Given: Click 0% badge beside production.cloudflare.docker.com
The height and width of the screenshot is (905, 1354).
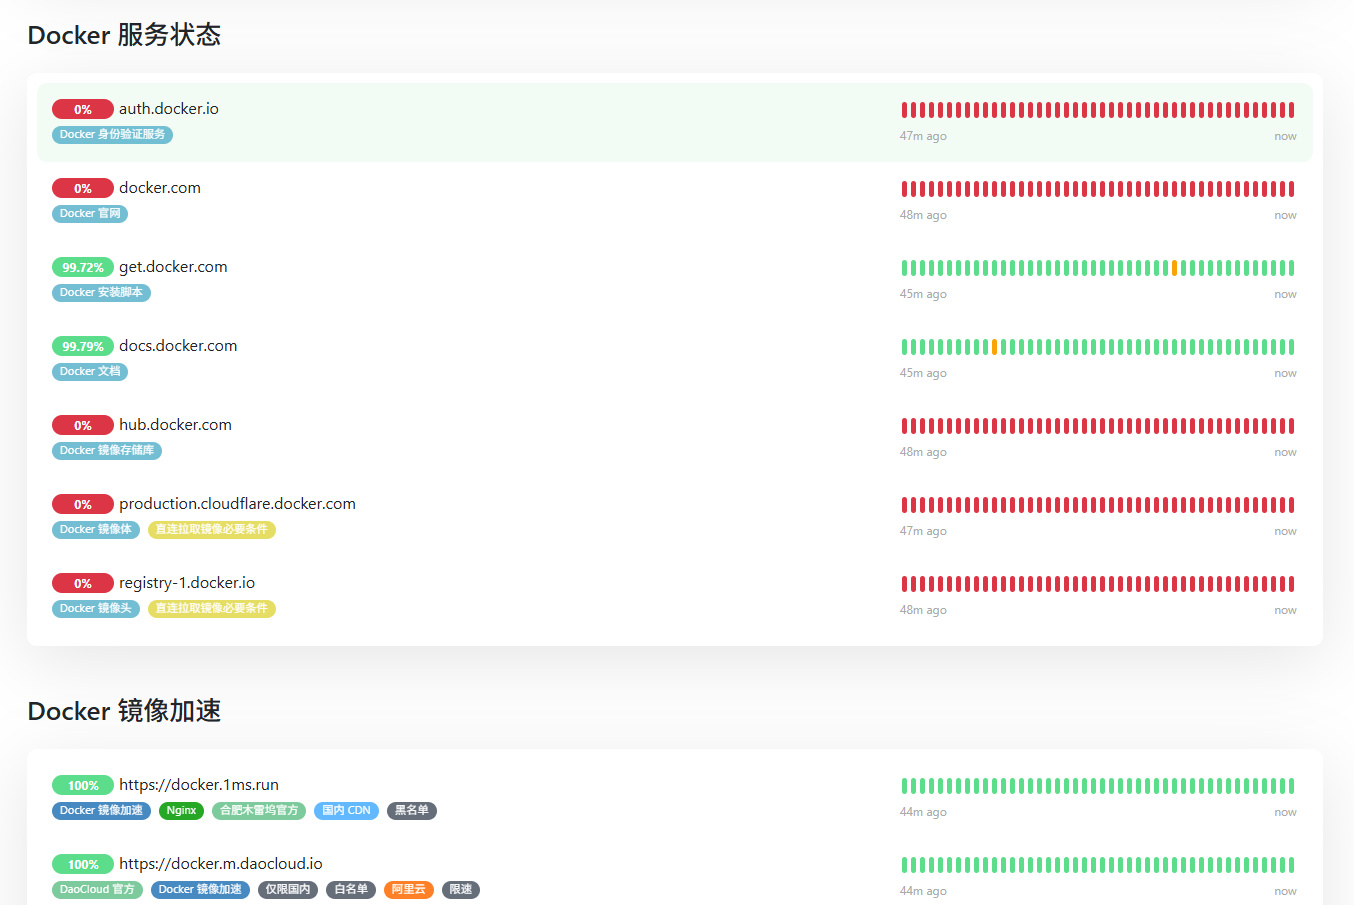Looking at the screenshot, I should tap(83, 505).
